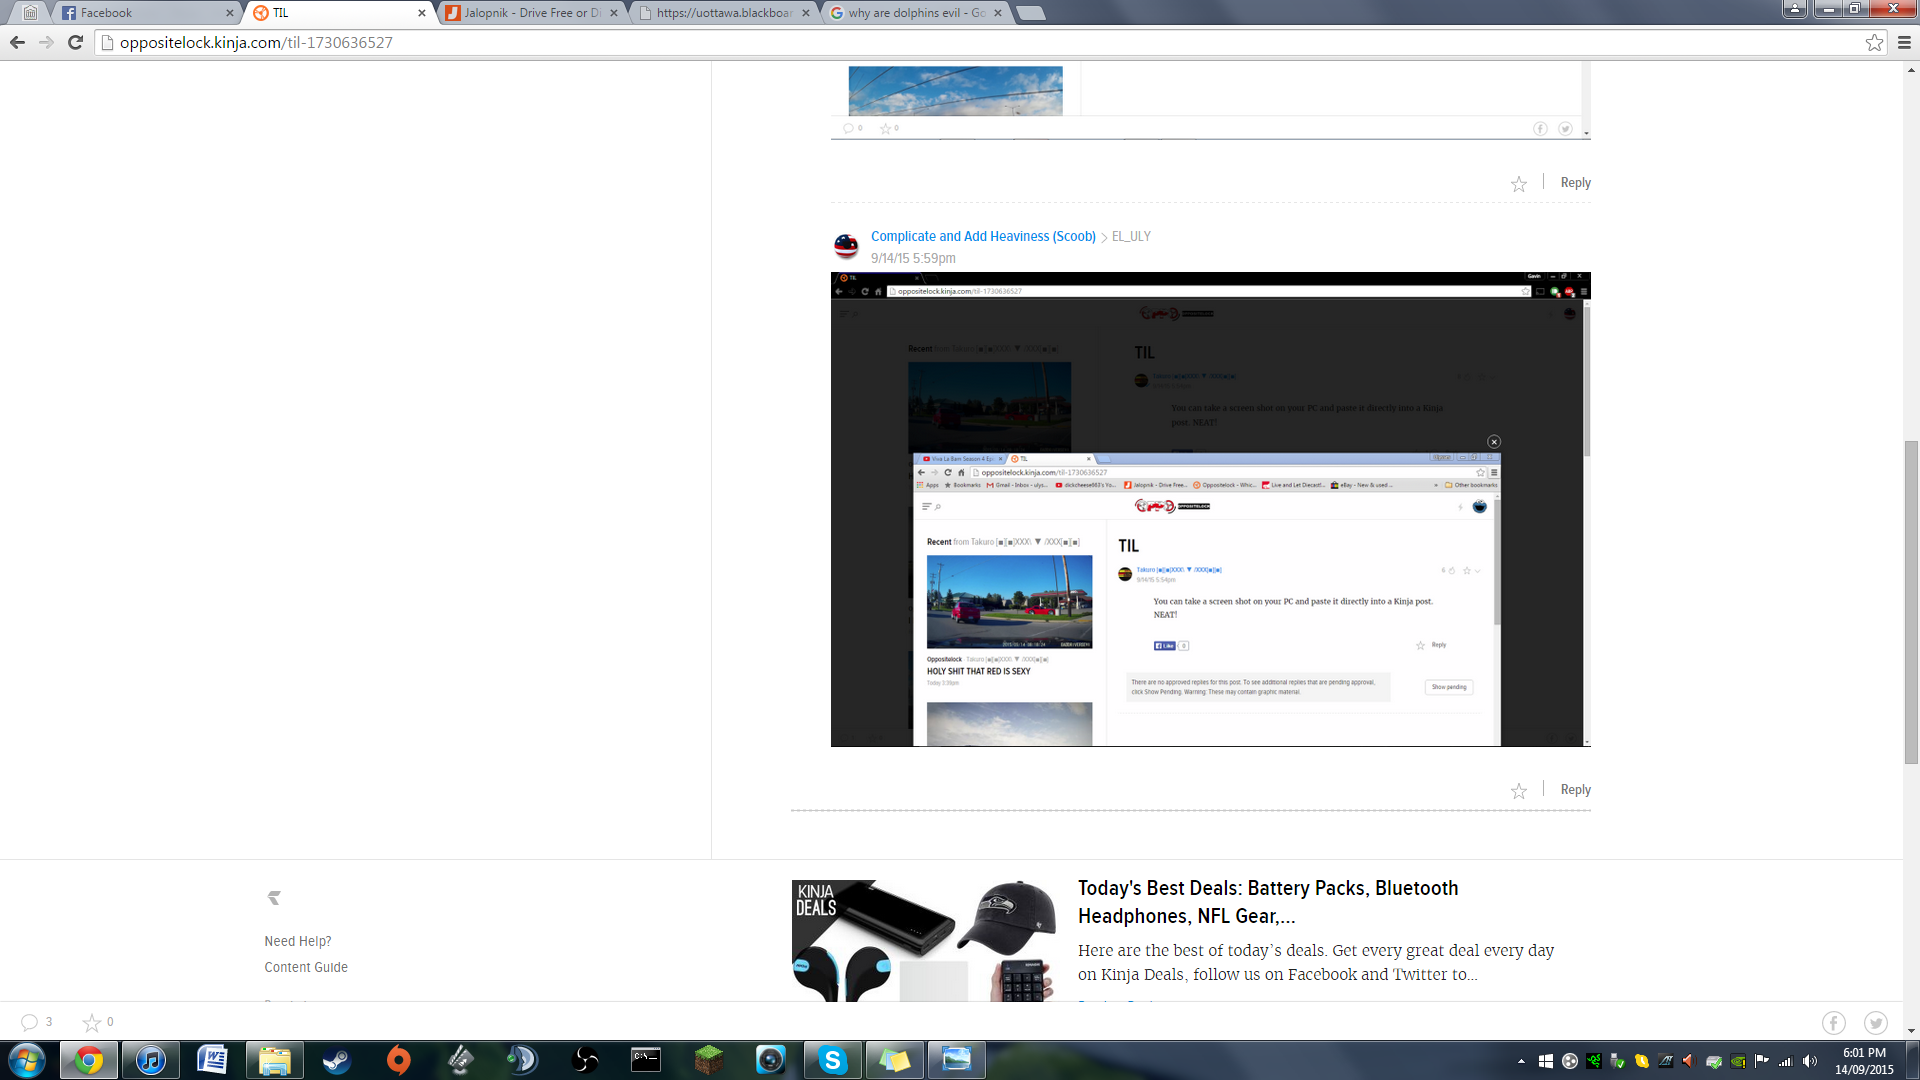The width and height of the screenshot is (1920, 1080).
Task: Share post on Facebook from bottom bar
Action: click(1833, 1023)
